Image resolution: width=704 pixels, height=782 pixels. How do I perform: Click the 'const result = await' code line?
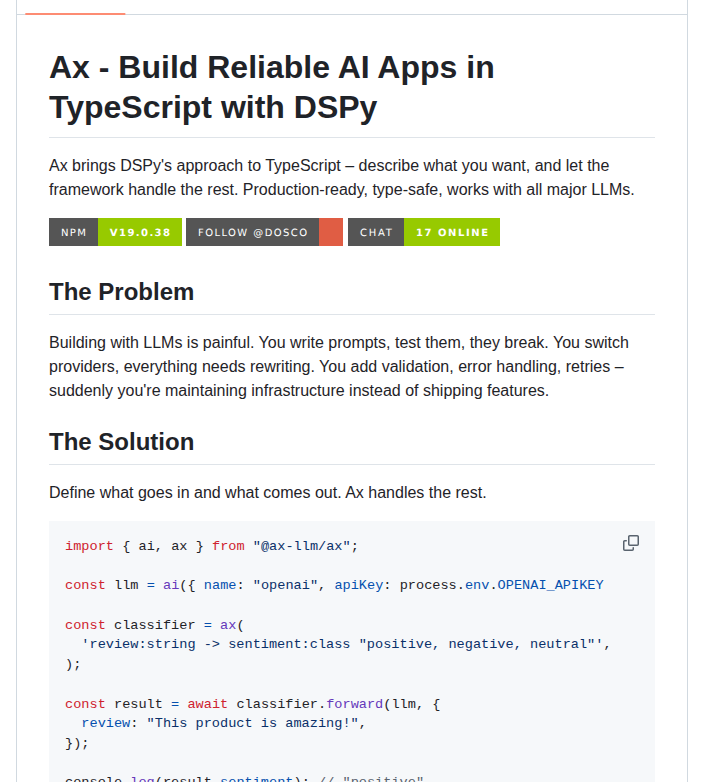252,704
